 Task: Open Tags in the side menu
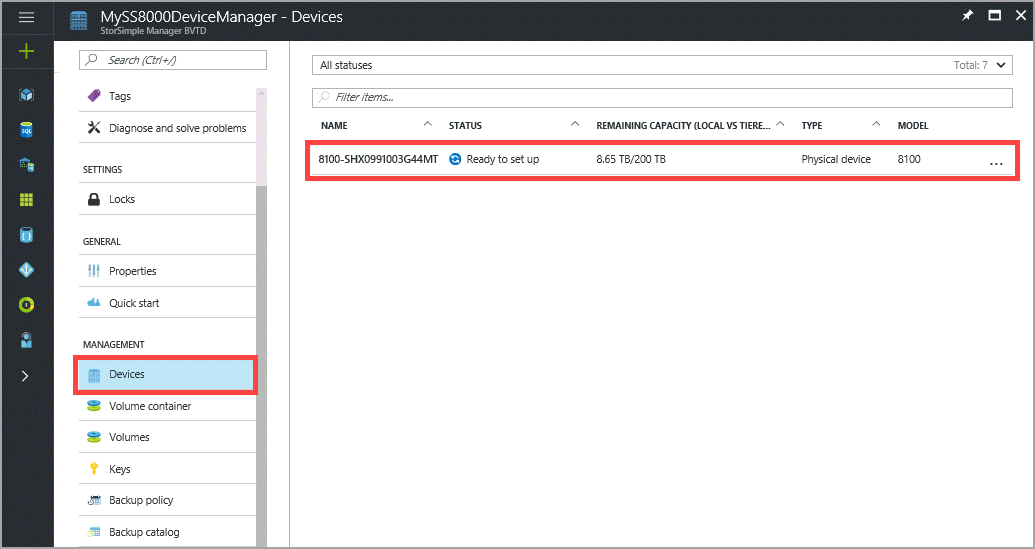[x=168, y=96]
